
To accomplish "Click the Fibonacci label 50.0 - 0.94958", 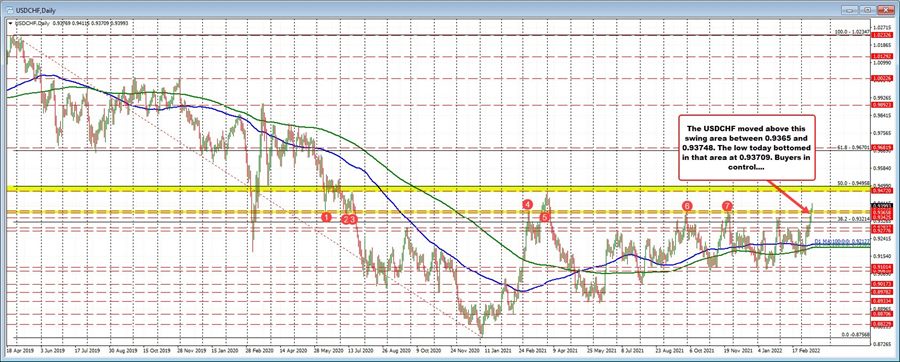I will point(854,183).
